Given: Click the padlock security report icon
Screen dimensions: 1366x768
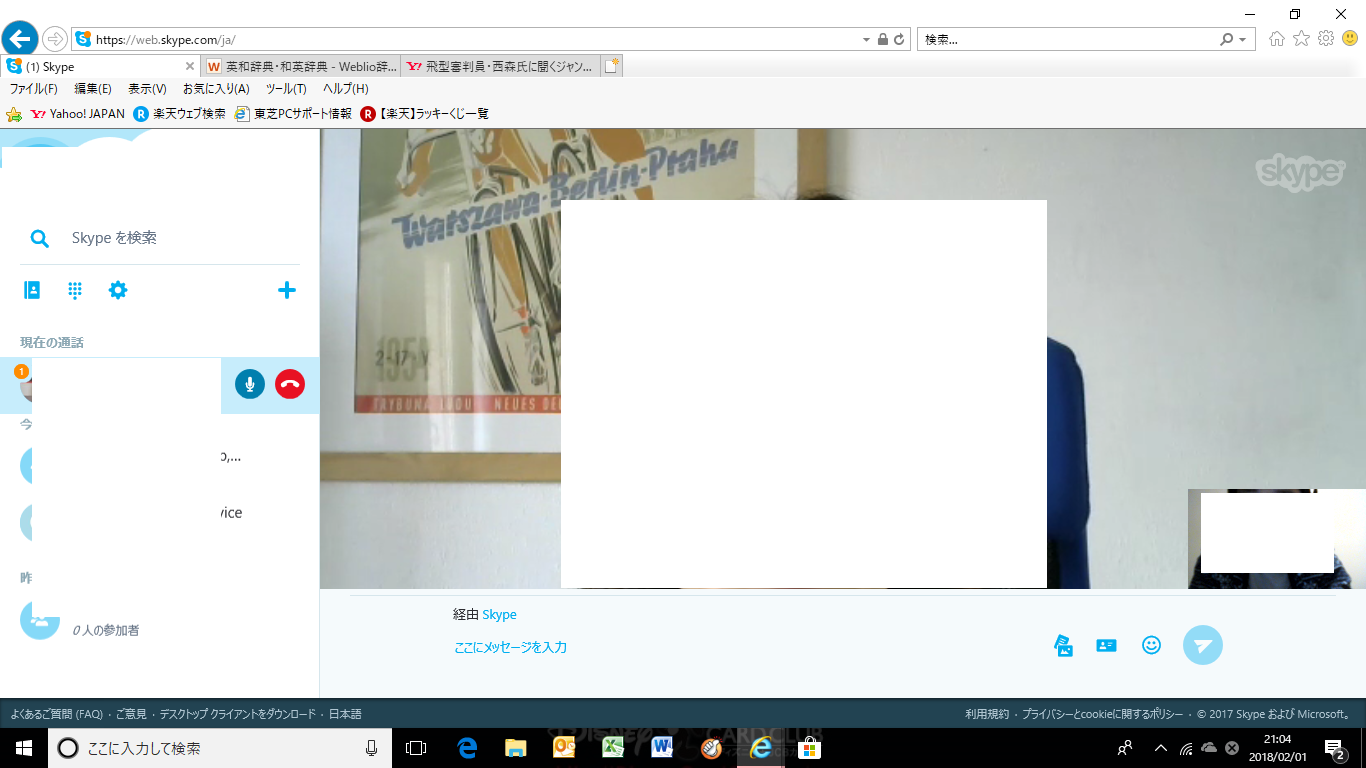Looking at the screenshot, I should 882,40.
